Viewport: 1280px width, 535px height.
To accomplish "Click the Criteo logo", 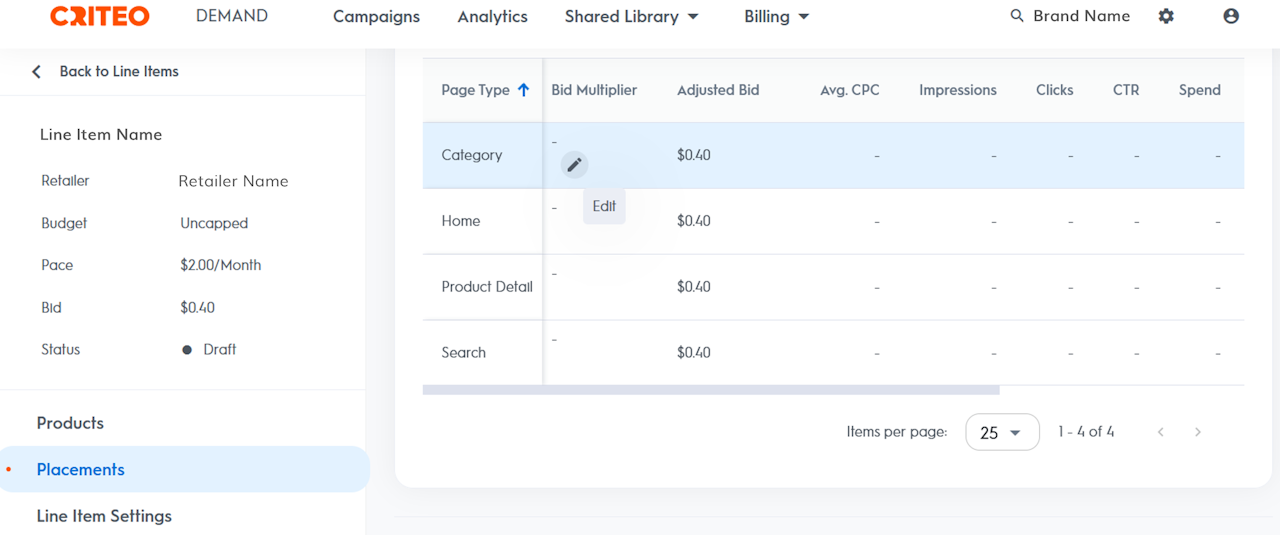I will (x=100, y=16).
